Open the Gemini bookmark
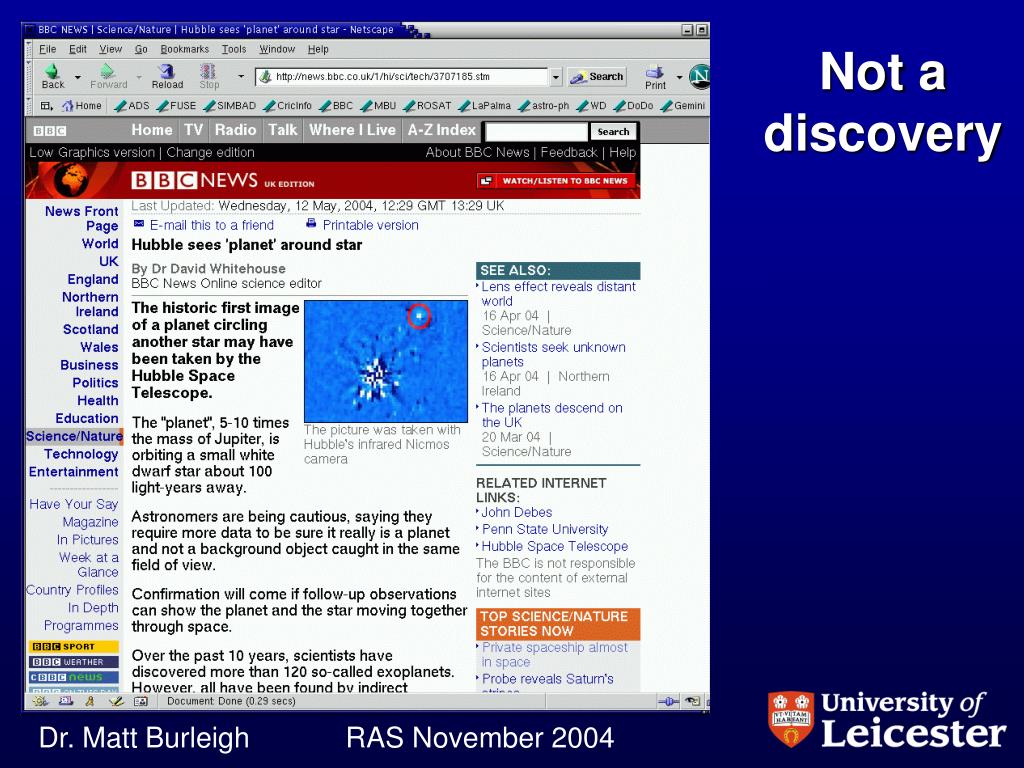The height and width of the screenshot is (768, 1024). point(682,106)
